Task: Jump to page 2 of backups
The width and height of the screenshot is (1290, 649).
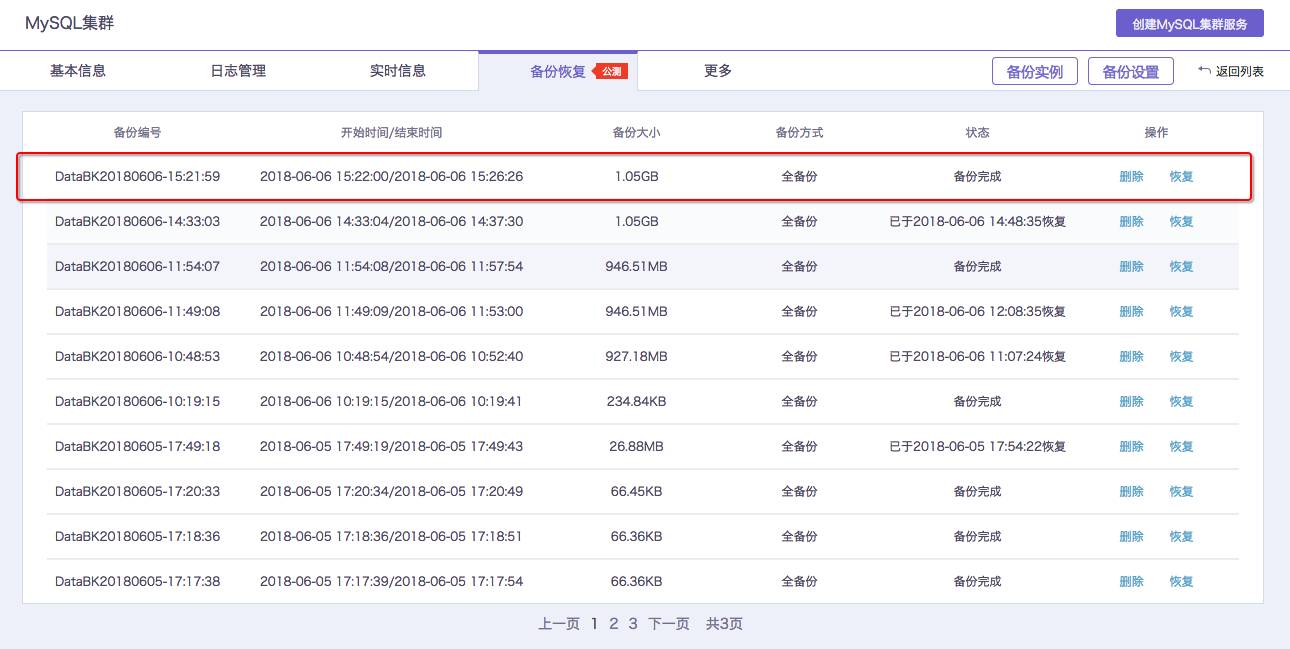Action: [x=614, y=624]
